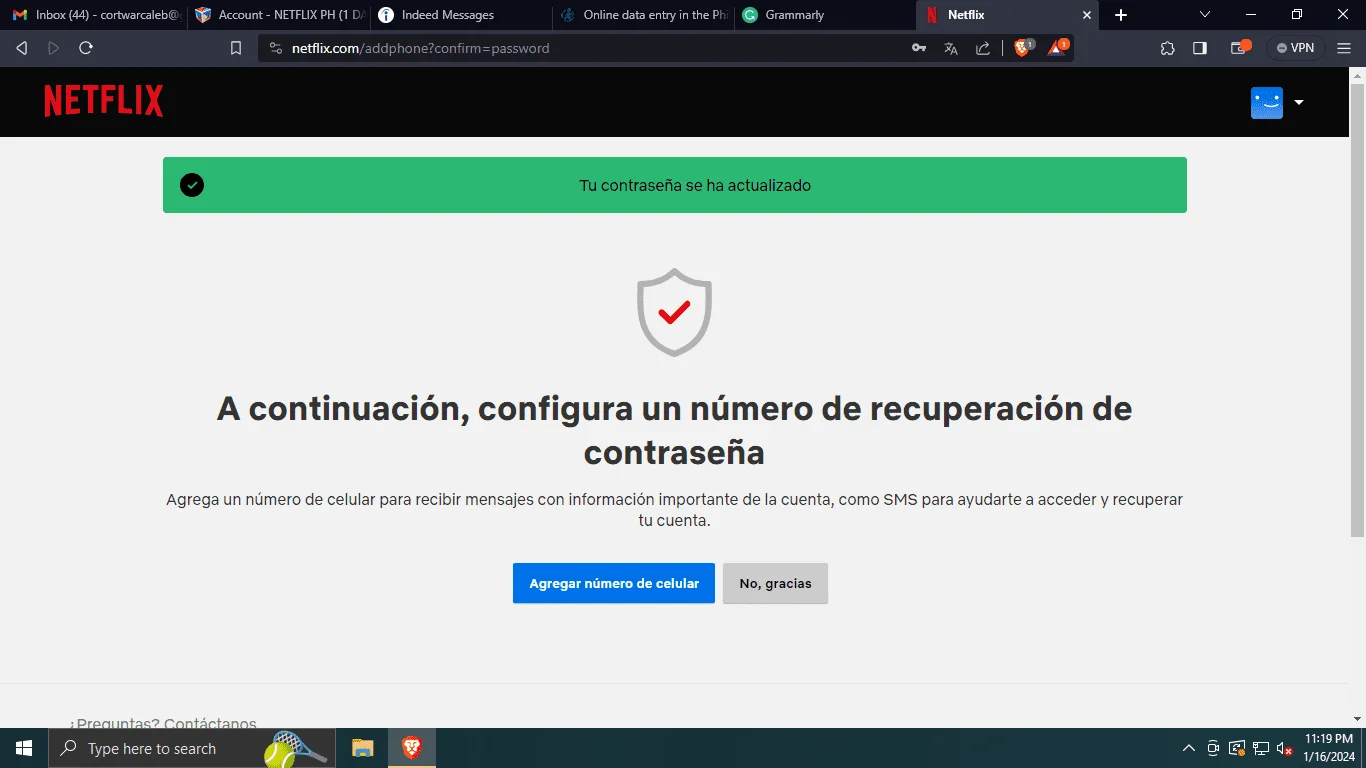Click the tennis search highlight icon

click(x=296, y=748)
